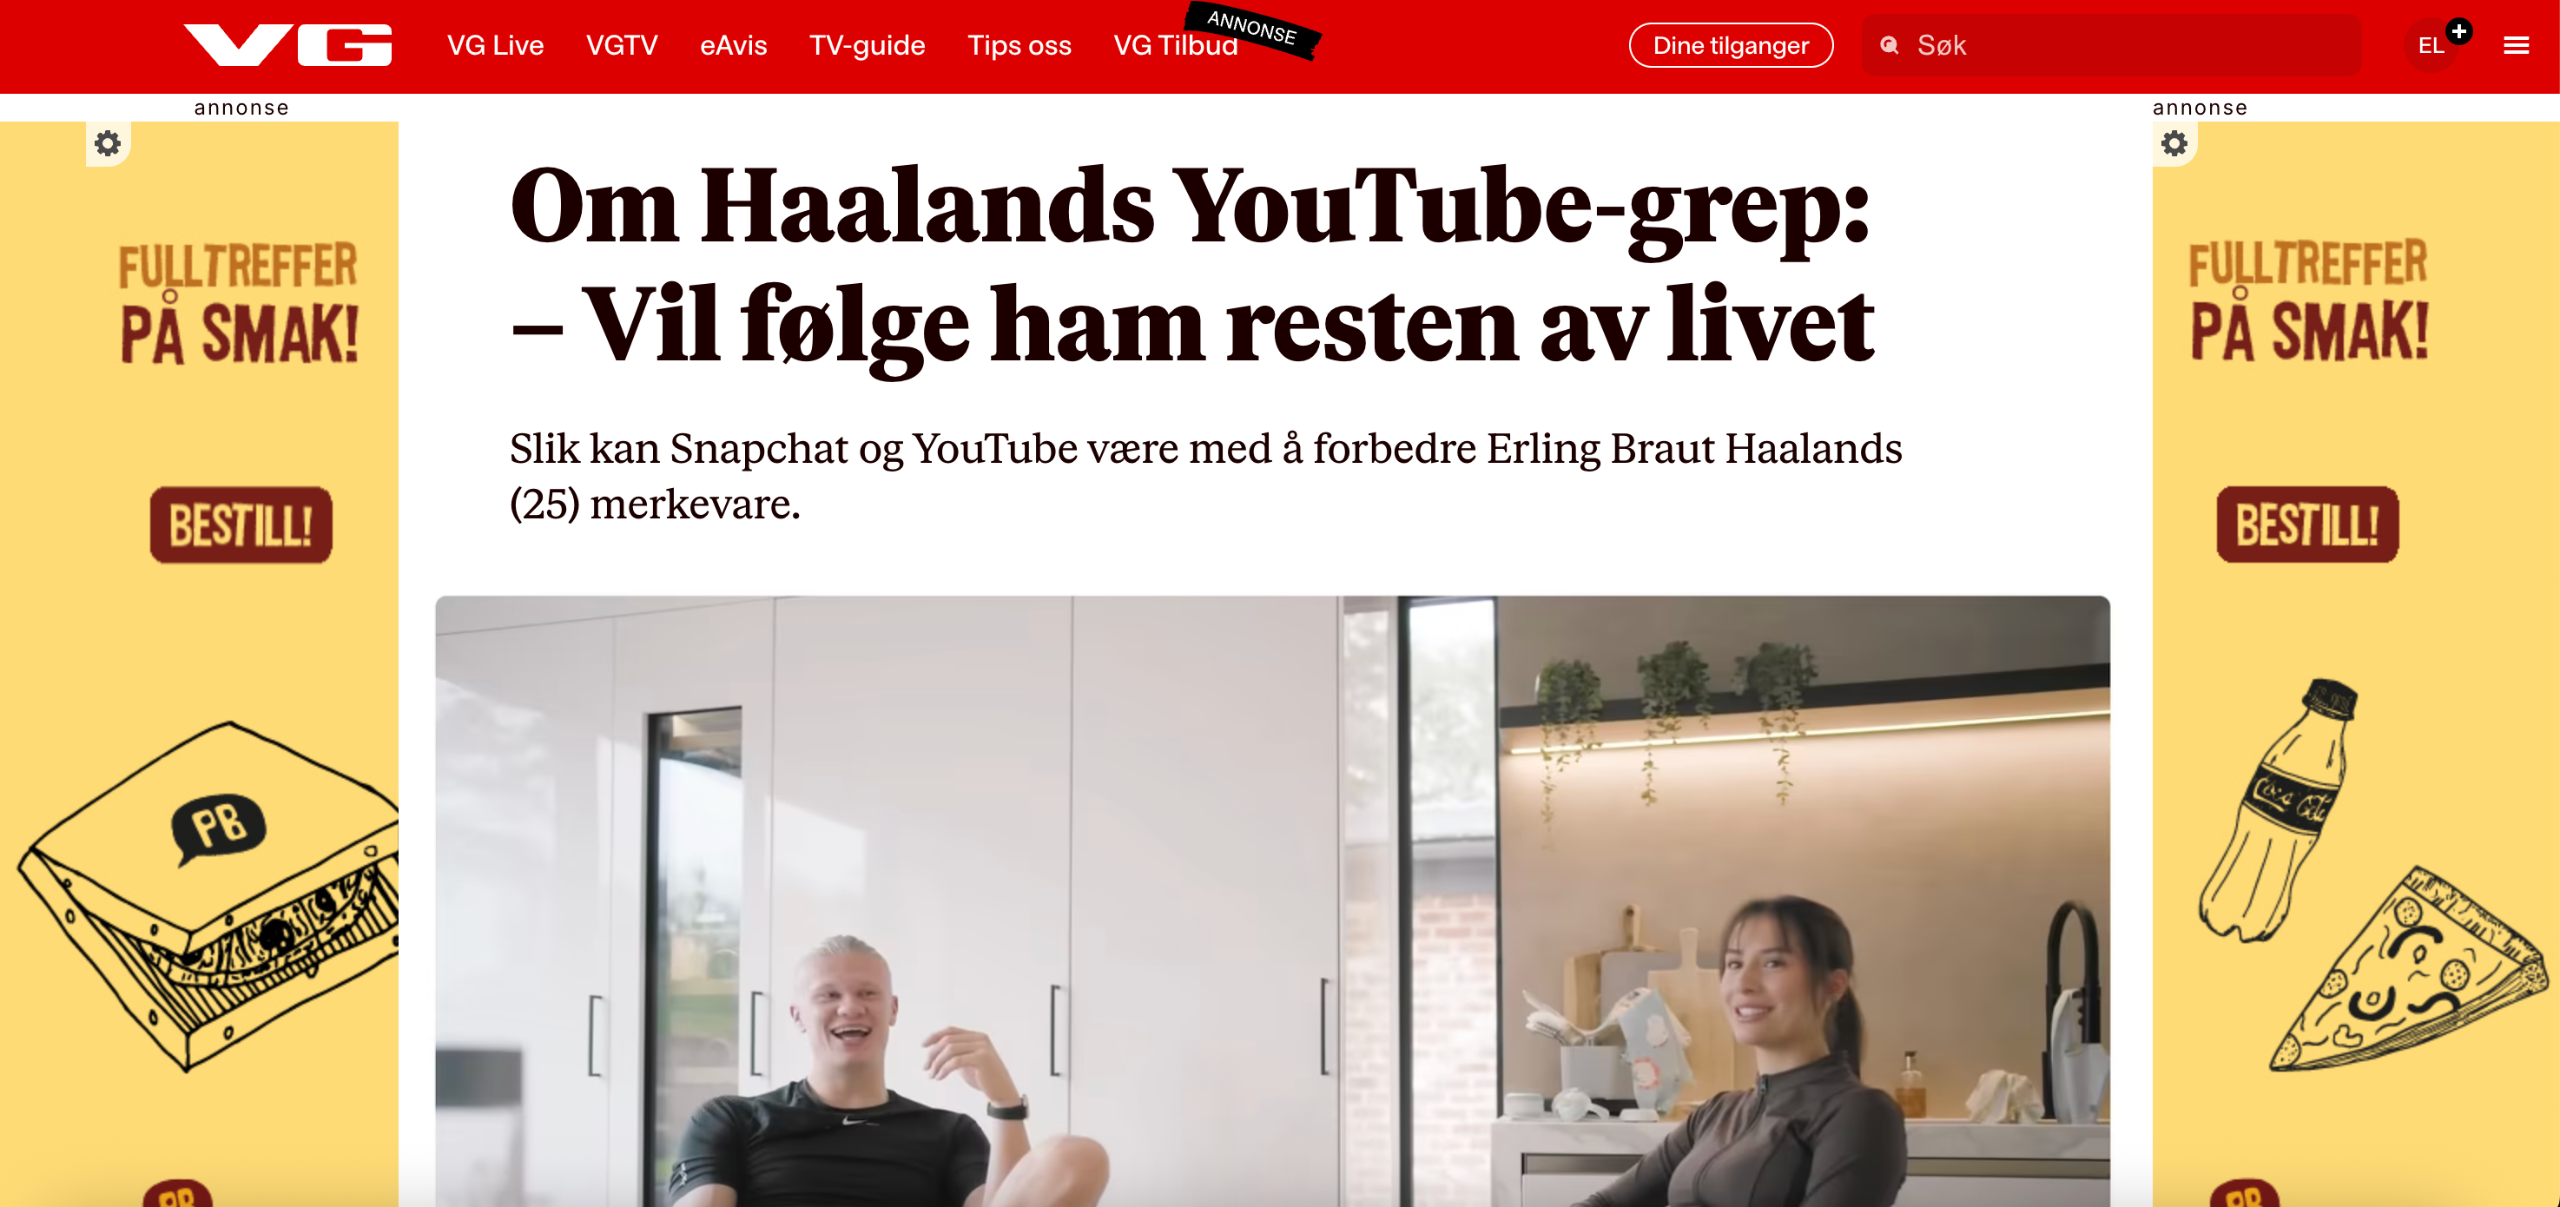Click right ad settings gear icon
The image size is (2560, 1207).
click(2174, 144)
